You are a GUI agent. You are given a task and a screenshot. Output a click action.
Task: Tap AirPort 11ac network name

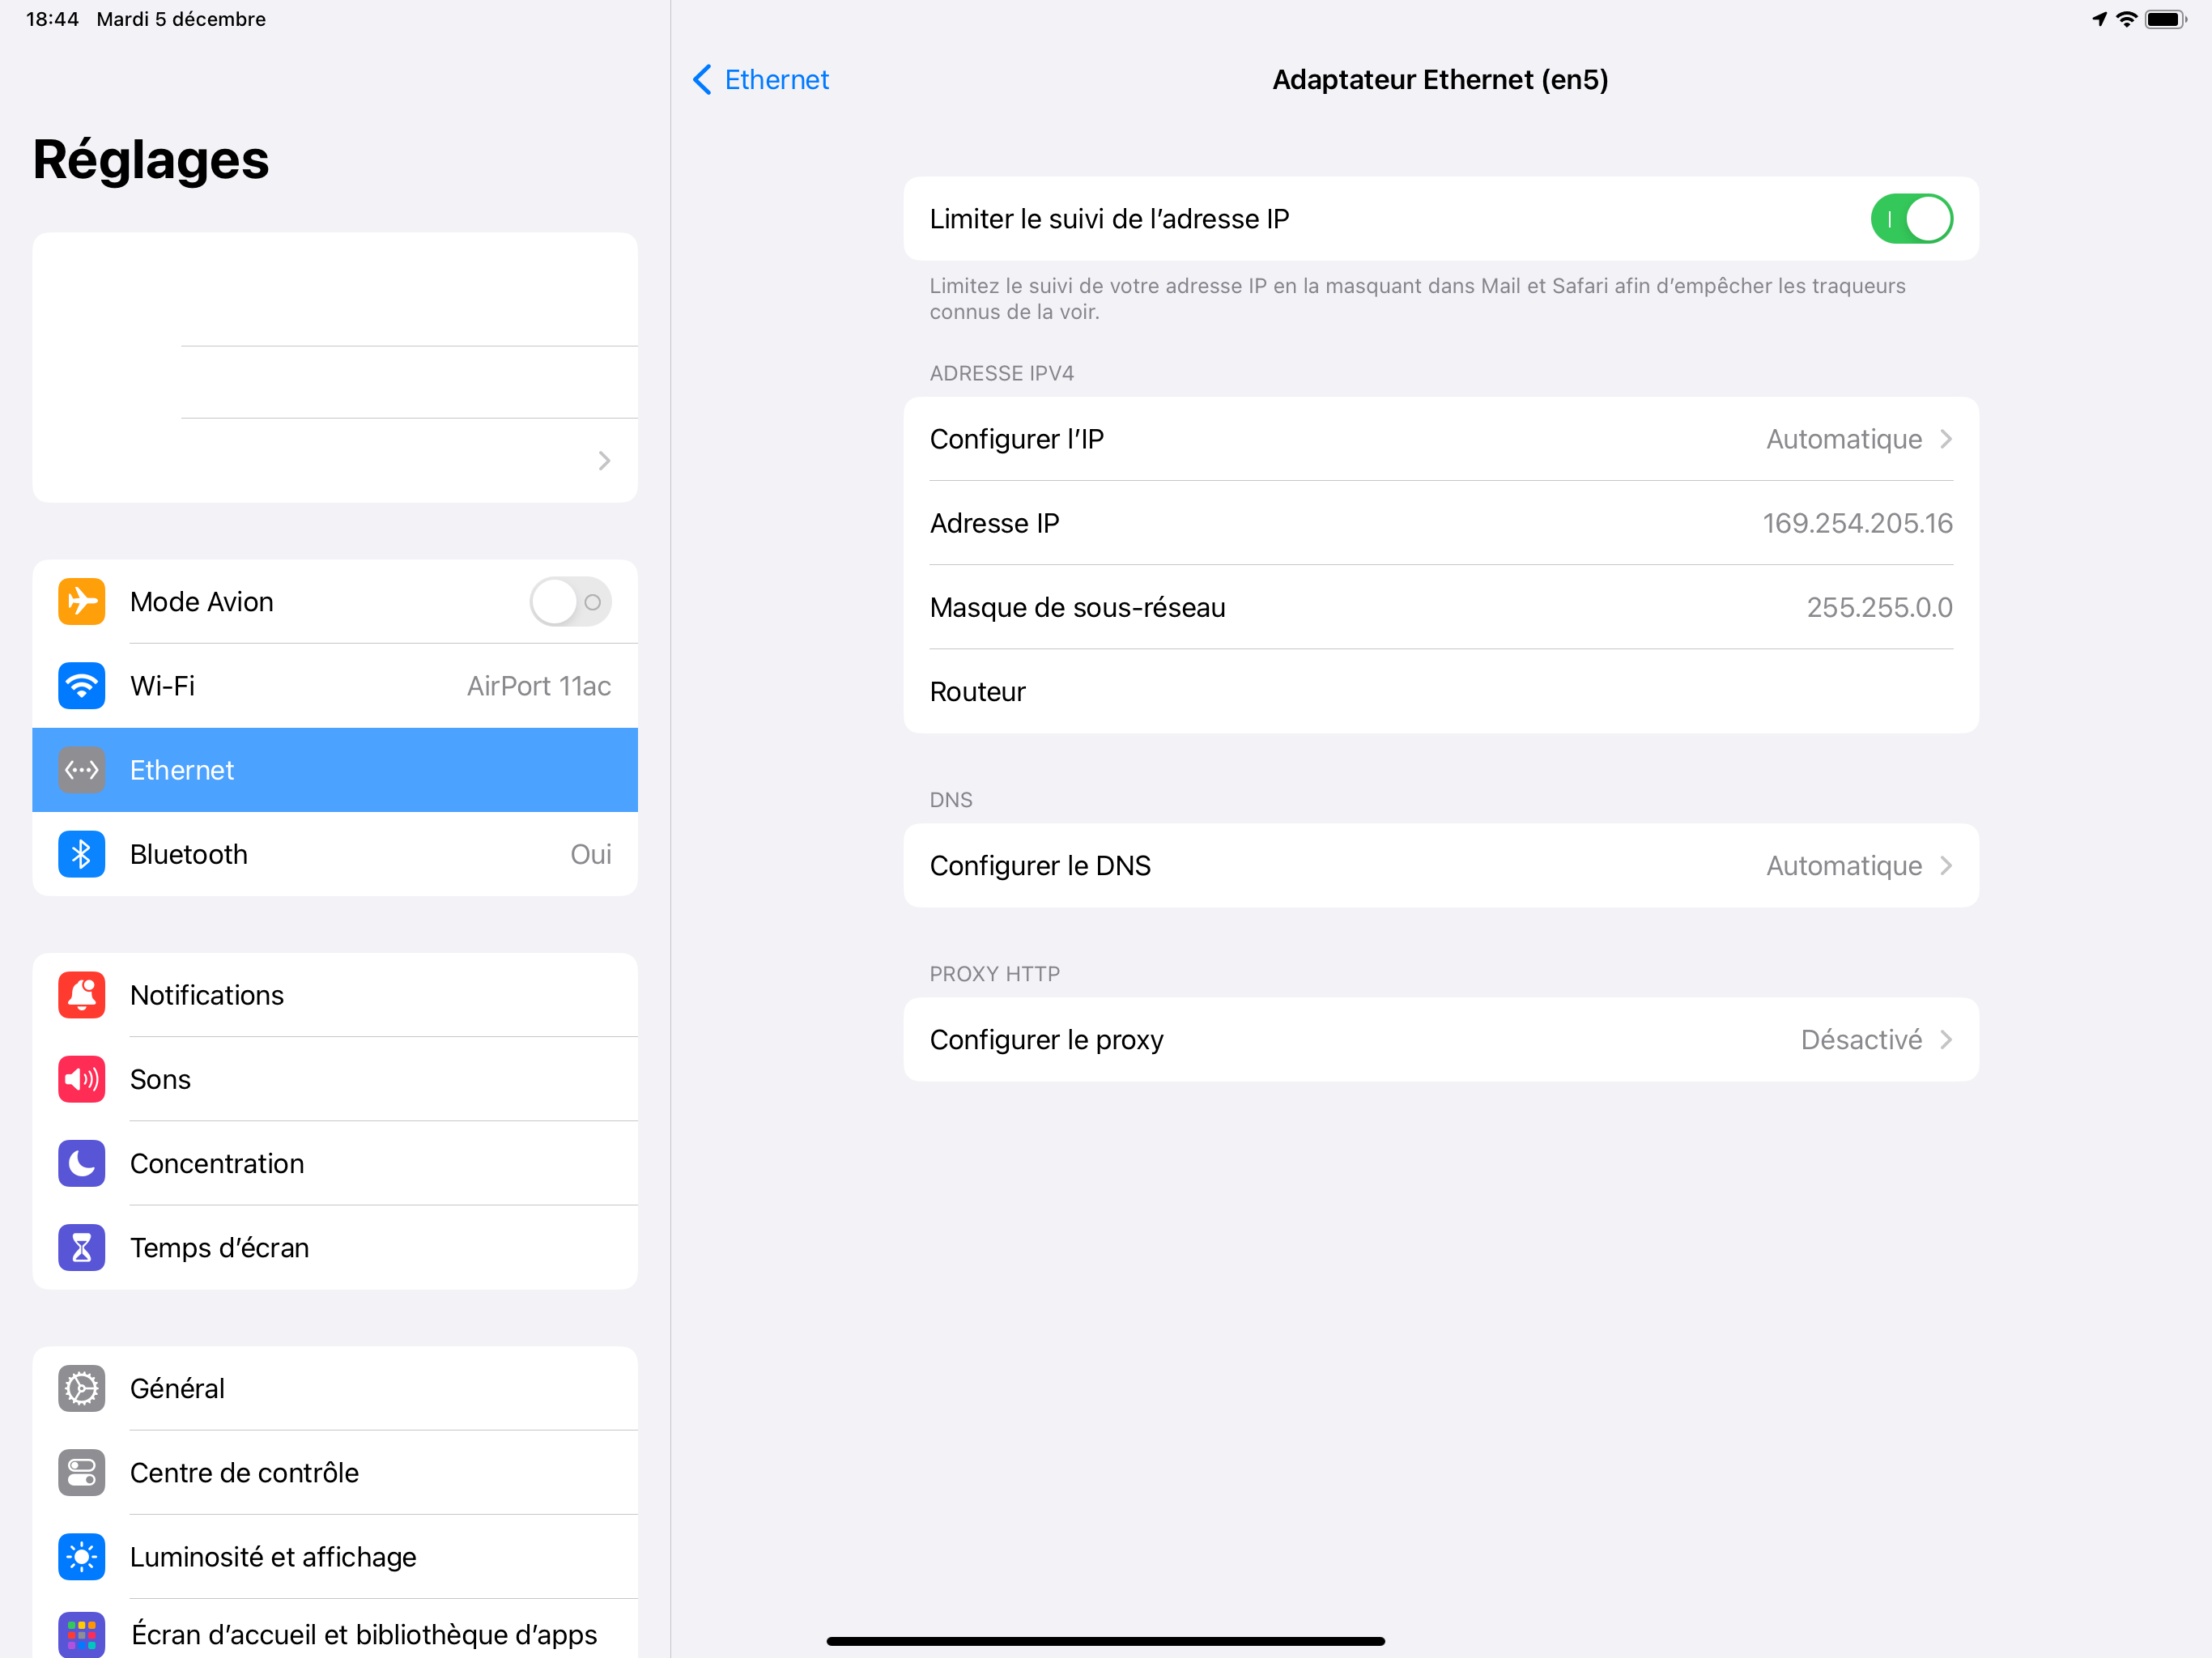pyautogui.click(x=538, y=686)
